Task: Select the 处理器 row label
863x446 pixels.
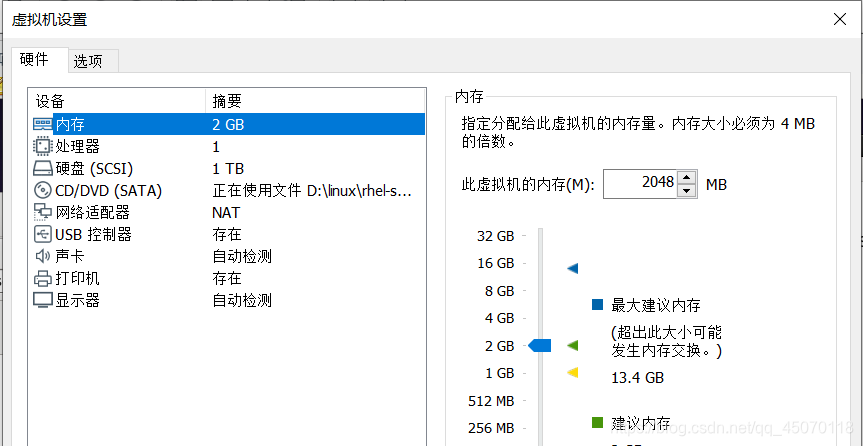Action: (77, 146)
